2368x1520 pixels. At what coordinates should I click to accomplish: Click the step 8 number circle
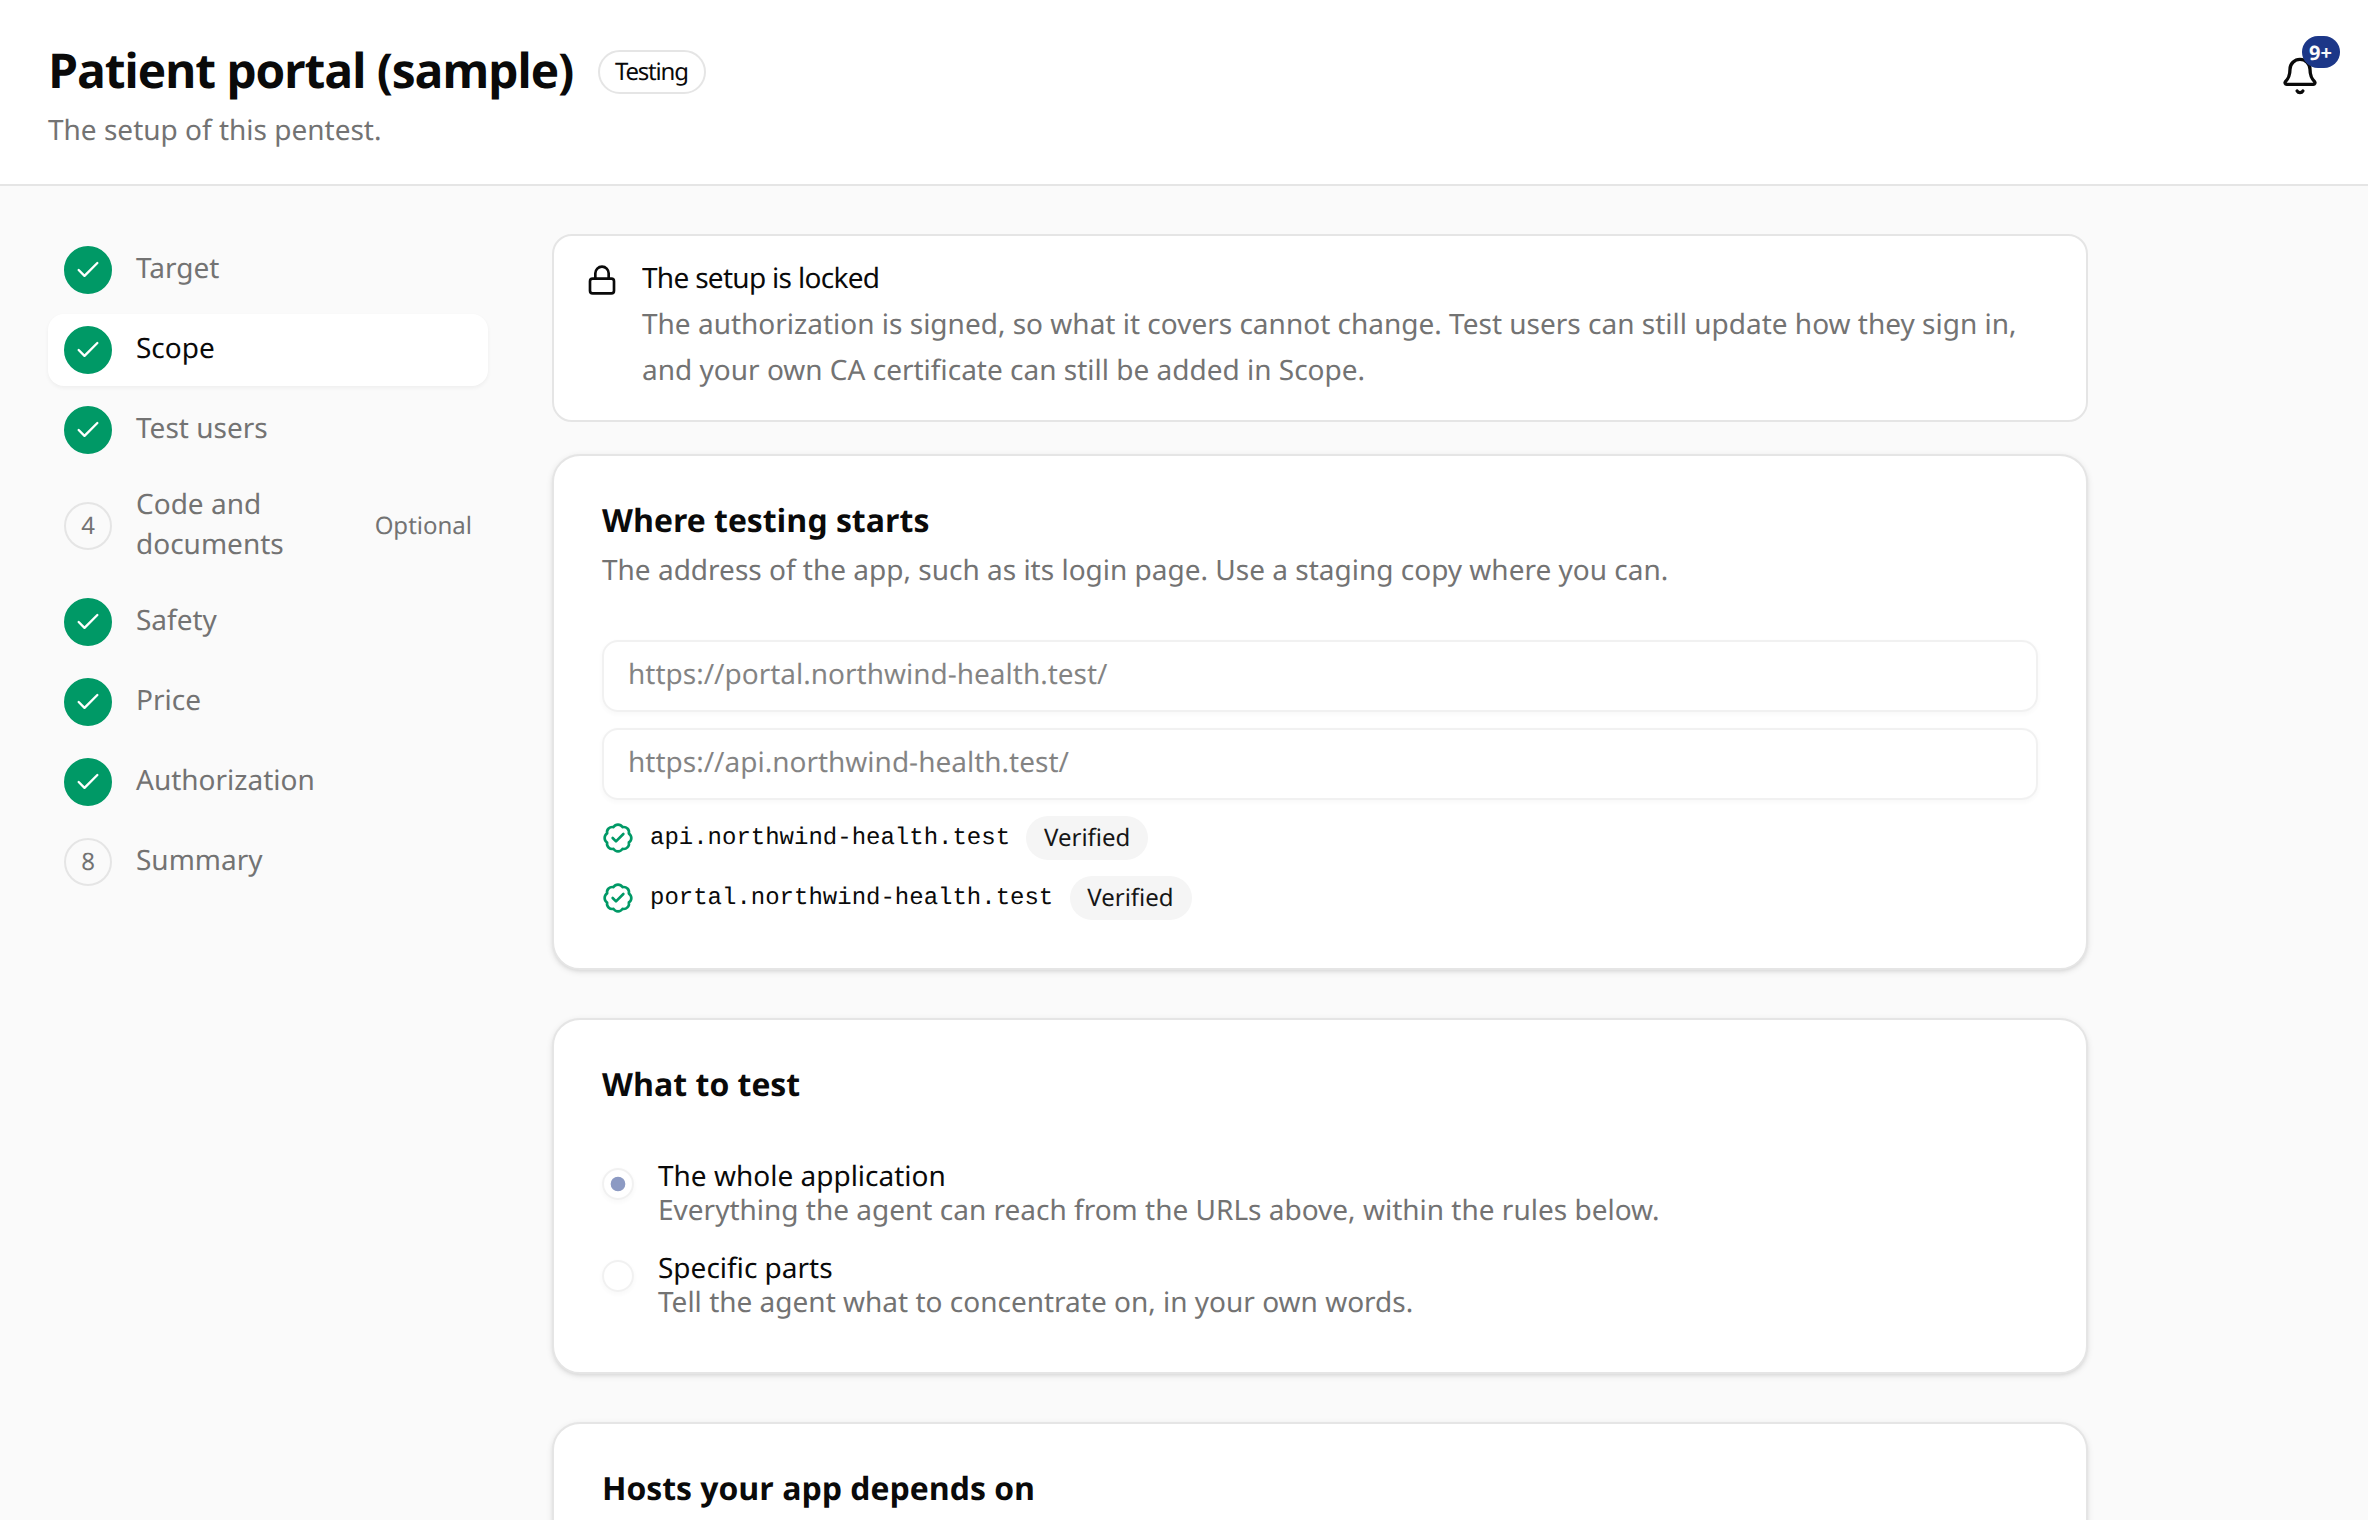click(88, 861)
